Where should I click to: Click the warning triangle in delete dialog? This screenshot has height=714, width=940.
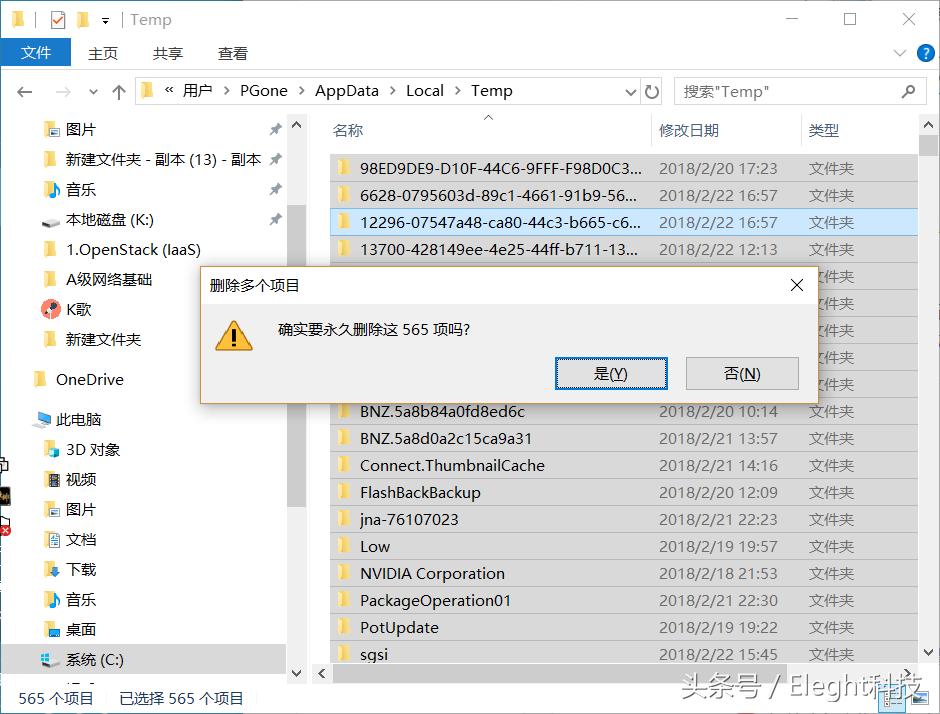coord(233,337)
